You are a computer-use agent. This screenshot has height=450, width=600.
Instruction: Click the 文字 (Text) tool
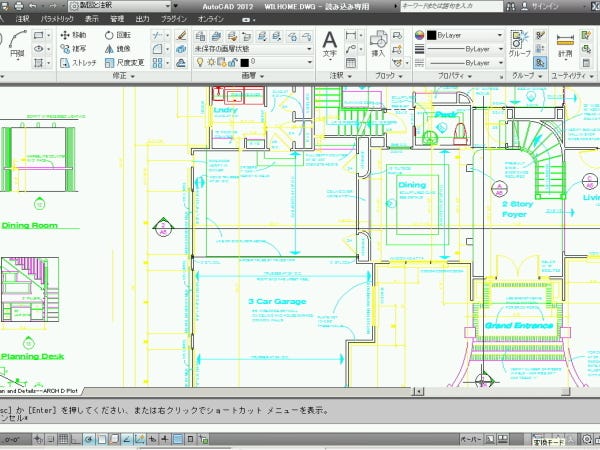pyautogui.click(x=328, y=44)
